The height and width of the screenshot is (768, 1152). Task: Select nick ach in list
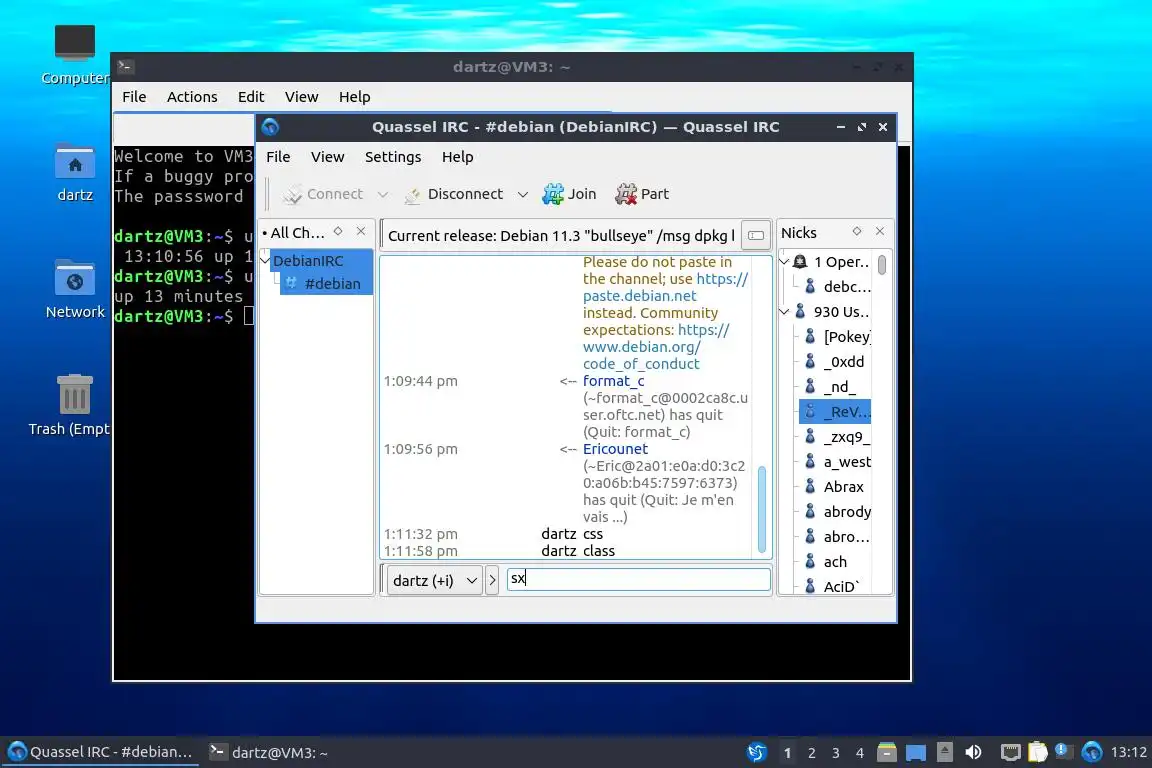click(x=835, y=561)
